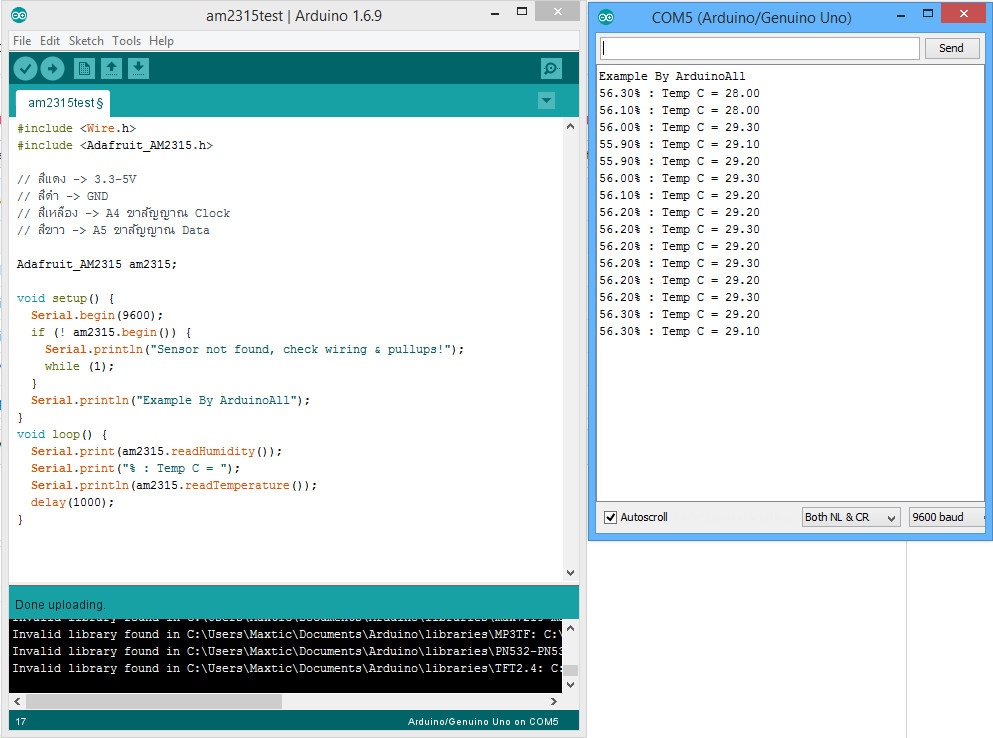This screenshot has width=993, height=738.
Task: Click the "A5" Data wiring comment line
Action: click(x=113, y=231)
